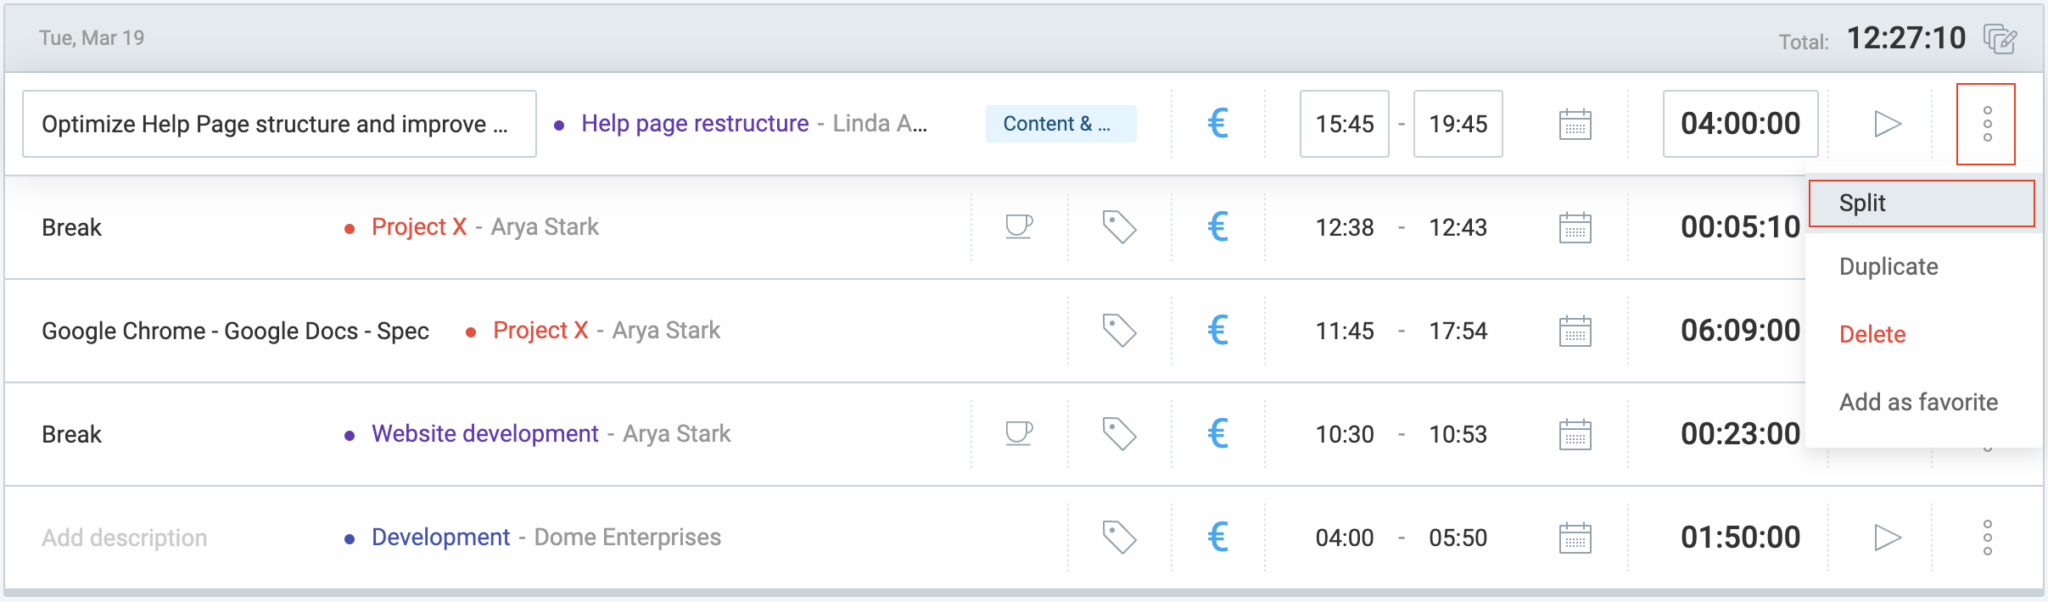The height and width of the screenshot is (602, 2048).
Task: Toggle billable on the Development entry
Action: [1218, 537]
